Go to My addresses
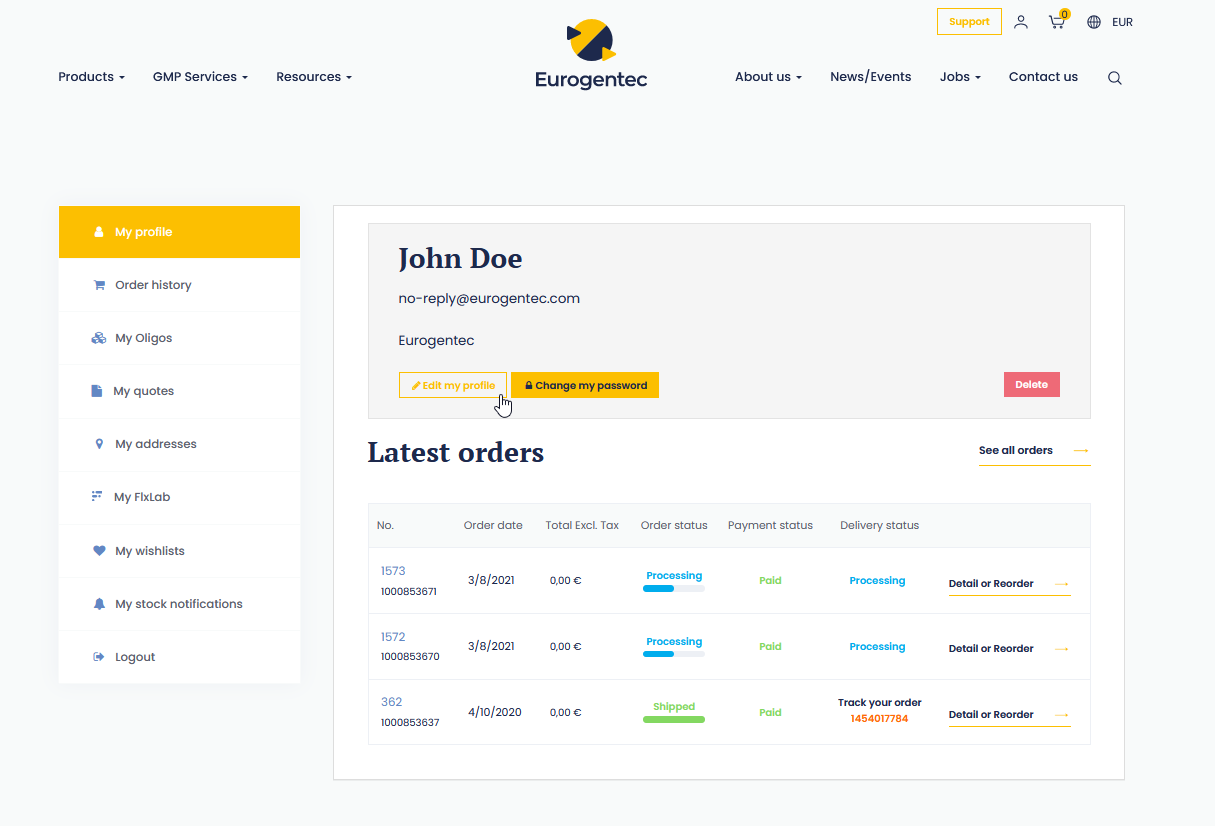 [x=179, y=444]
